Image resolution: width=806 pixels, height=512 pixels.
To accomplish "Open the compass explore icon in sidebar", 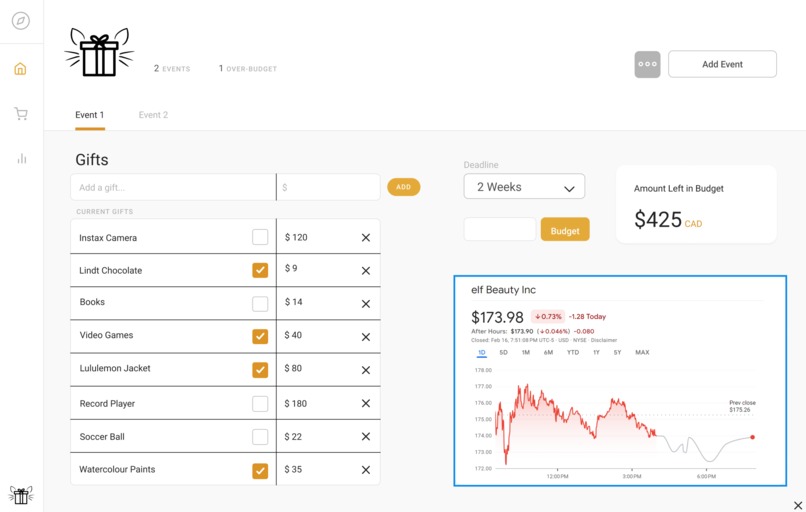I will click(21, 21).
